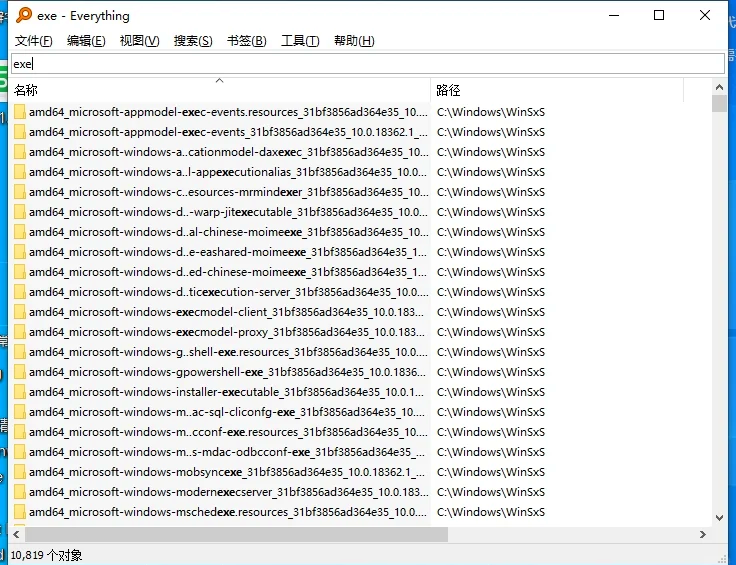This screenshot has width=736, height=565.
Task: Open the 文件(F) menu
Action: [x=33, y=41]
